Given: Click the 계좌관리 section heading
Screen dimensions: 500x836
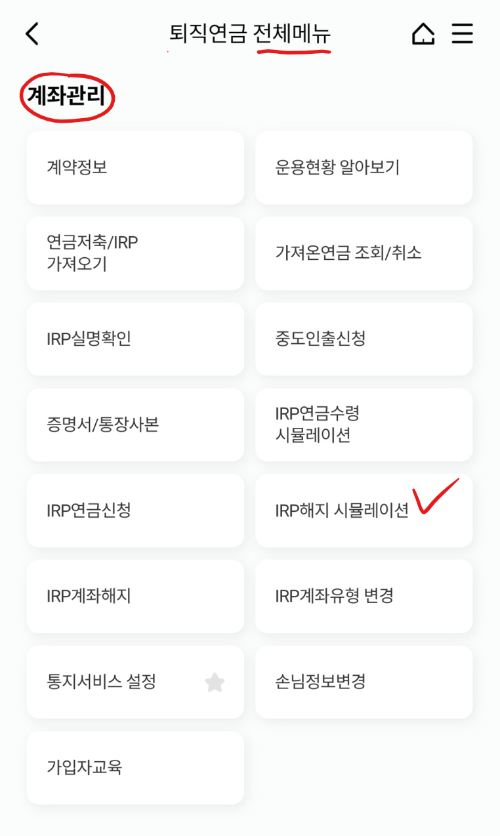Looking at the screenshot, I should (x=66, y=97).
